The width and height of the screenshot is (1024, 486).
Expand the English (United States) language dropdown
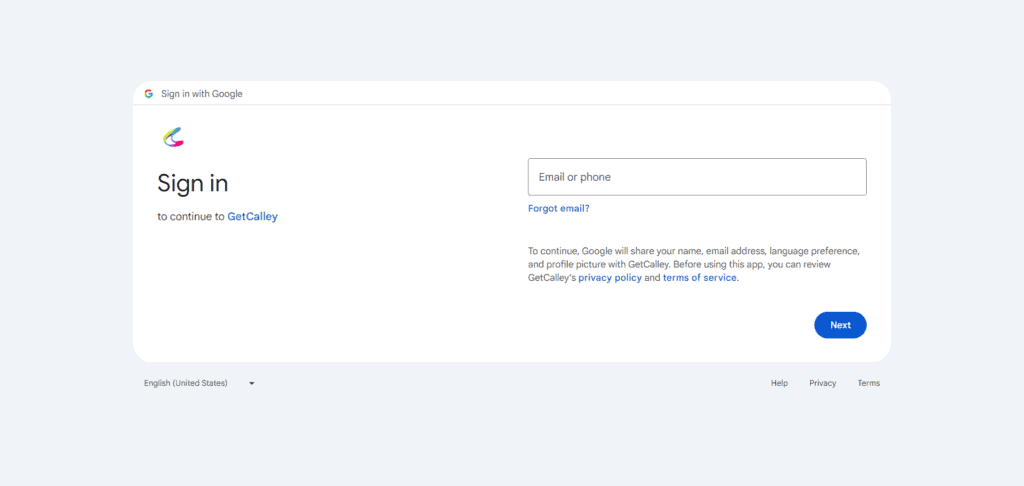click(199, 383)
